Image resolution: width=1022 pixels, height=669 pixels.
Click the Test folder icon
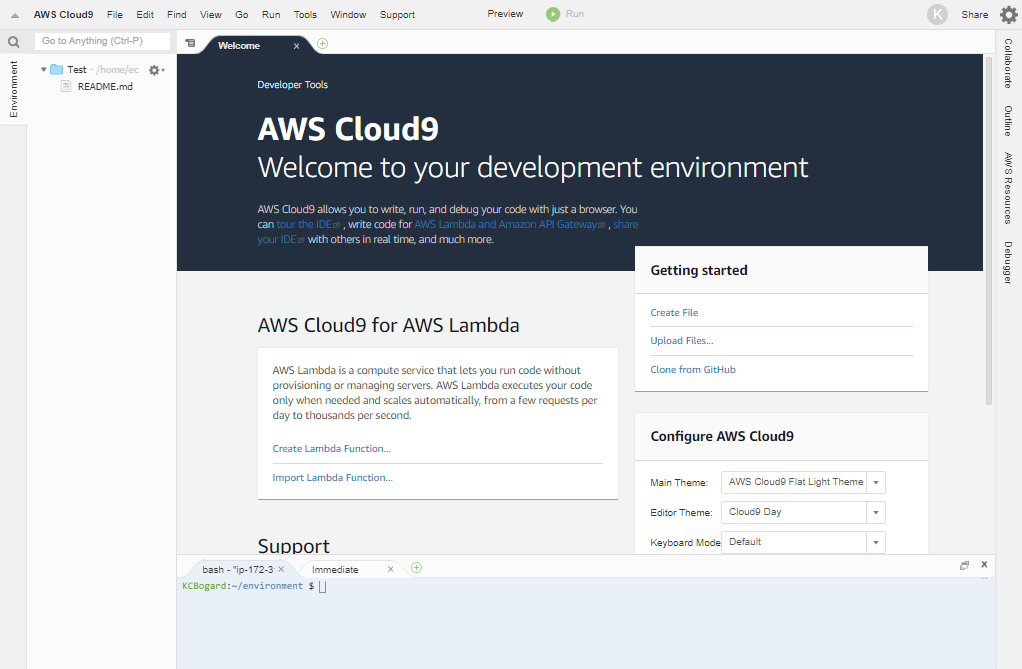pyautogui.click(x=57, y=69)
